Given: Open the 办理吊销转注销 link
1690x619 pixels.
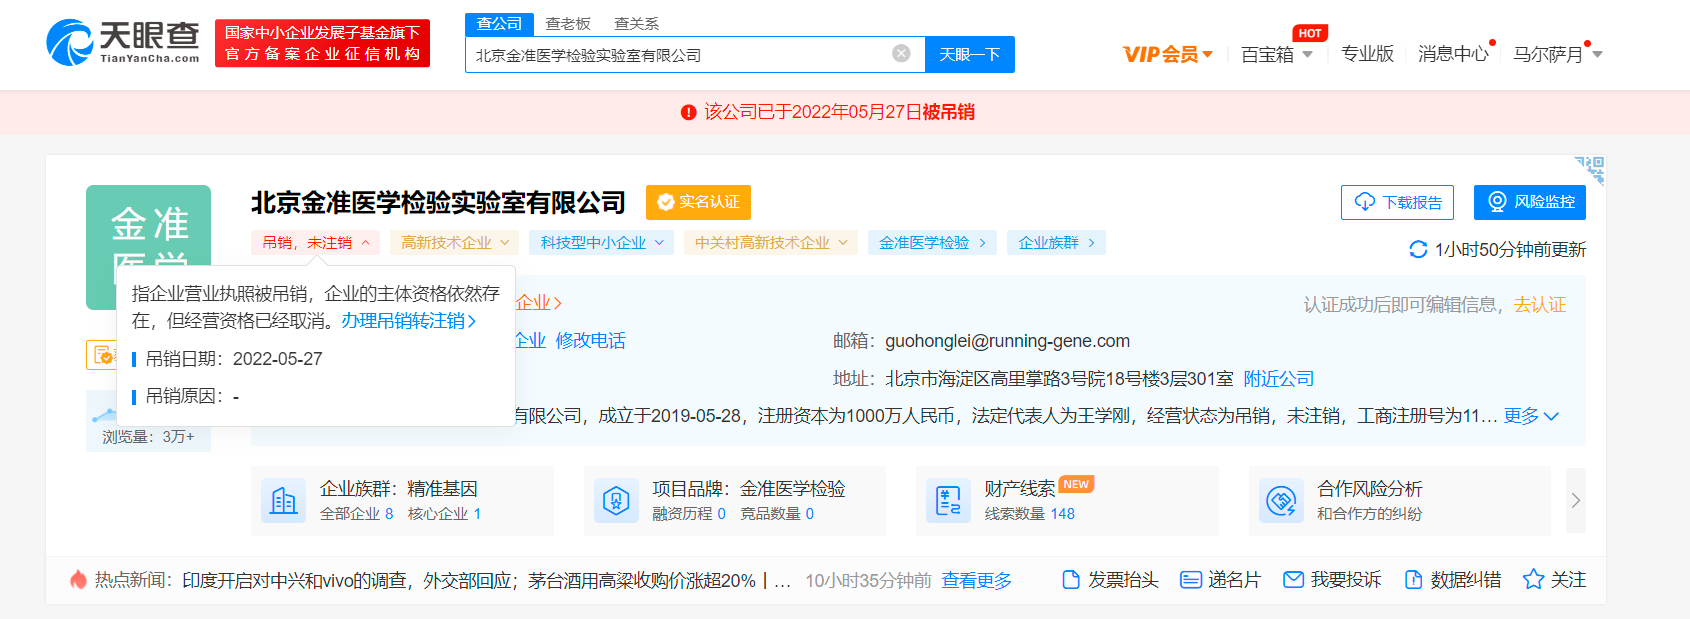Looking at the screenshot, I should coord(408,320).
